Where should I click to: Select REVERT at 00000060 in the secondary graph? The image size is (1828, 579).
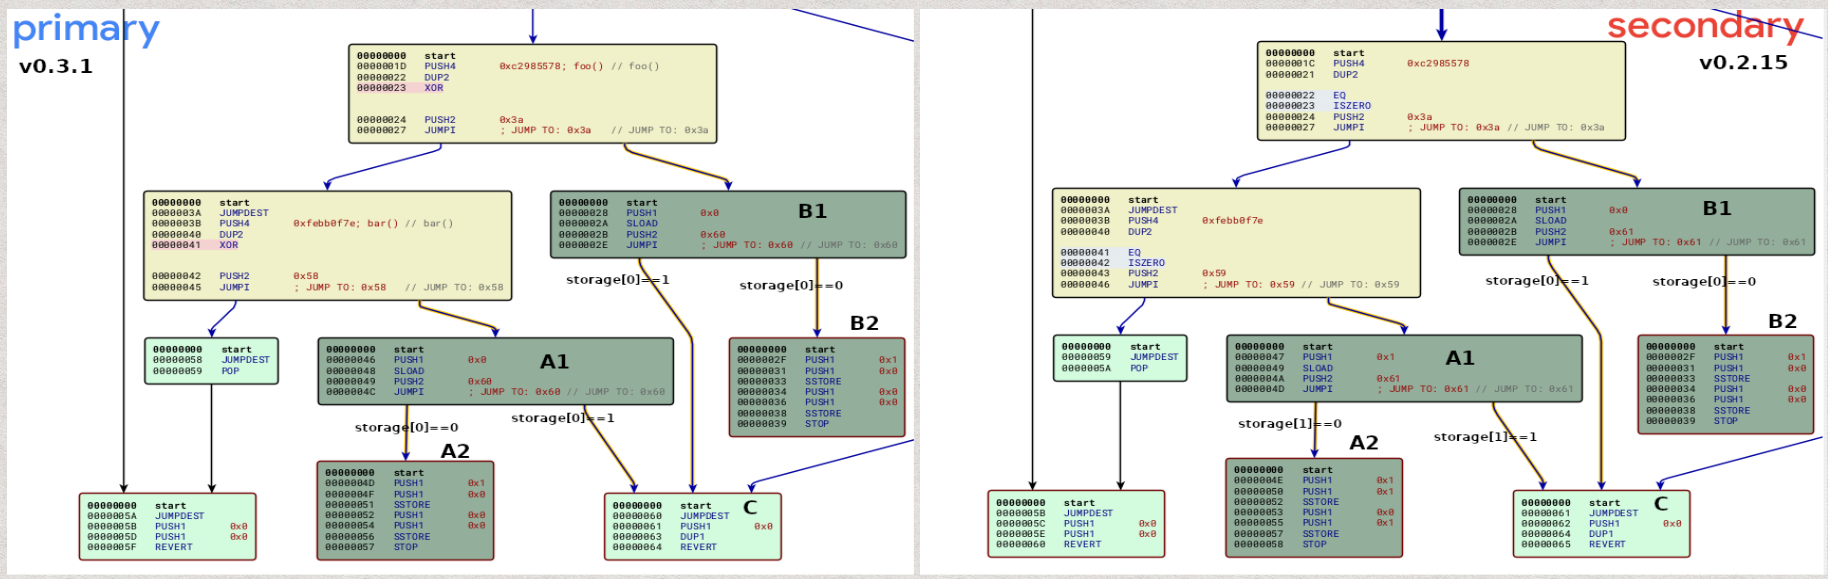1049,544
